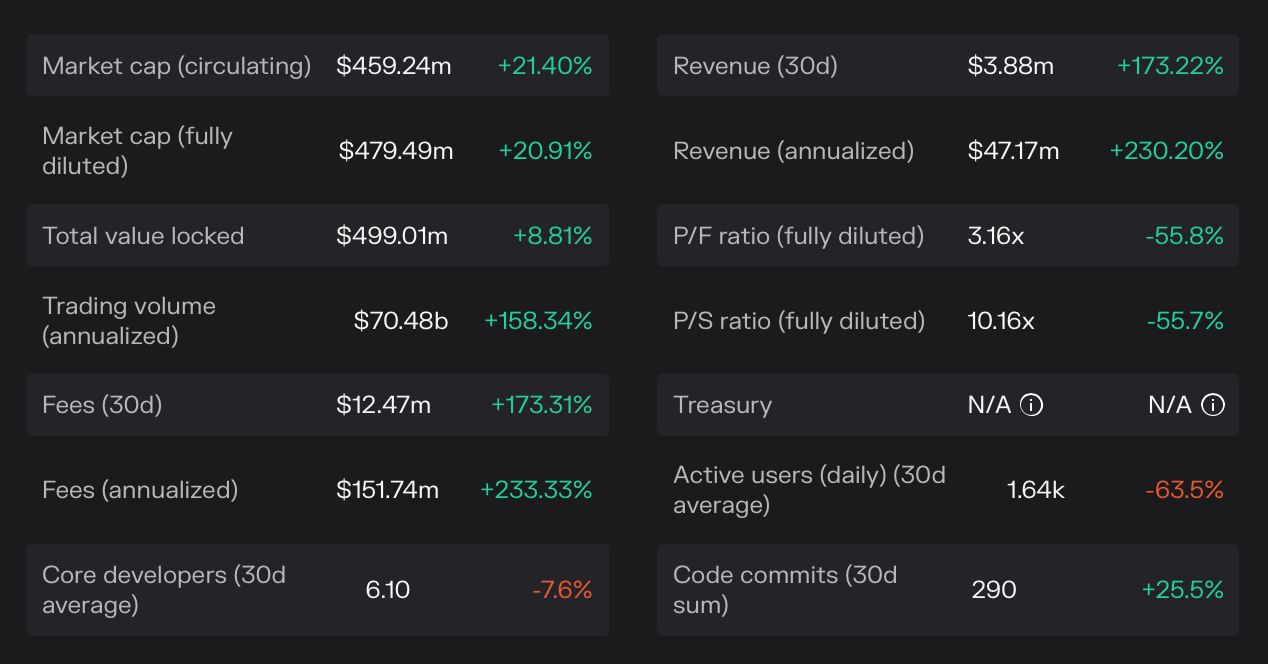Screen dimensions: 1268x664
Task: Select the $47.17m annualized revenue value
Action: click(x=1013, y=151)
